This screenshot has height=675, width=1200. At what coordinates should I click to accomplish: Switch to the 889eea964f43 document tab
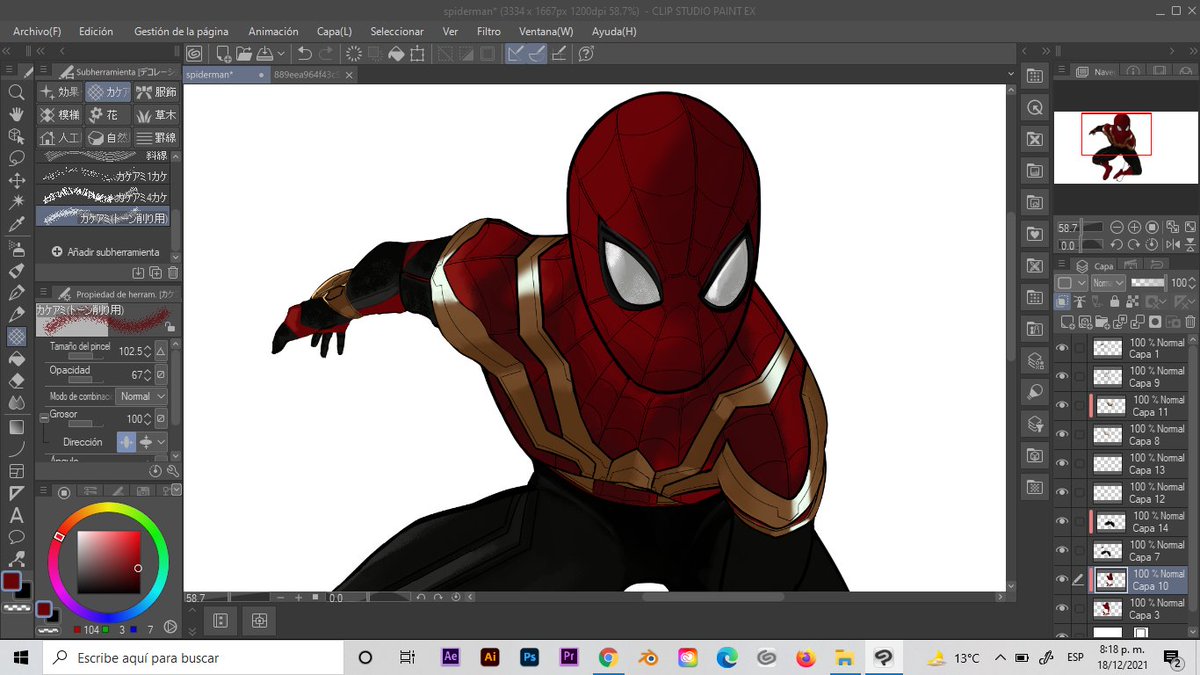(306, 74)
